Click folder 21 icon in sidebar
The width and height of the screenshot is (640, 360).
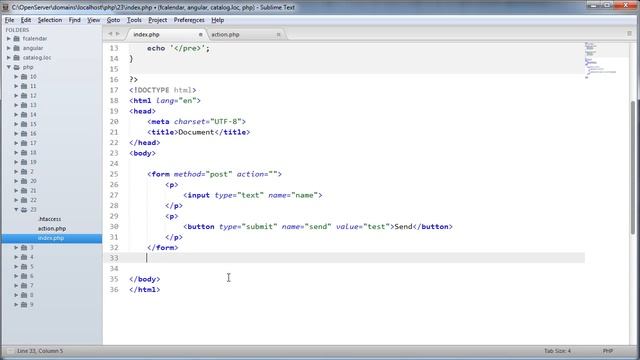tap(24, 191)
